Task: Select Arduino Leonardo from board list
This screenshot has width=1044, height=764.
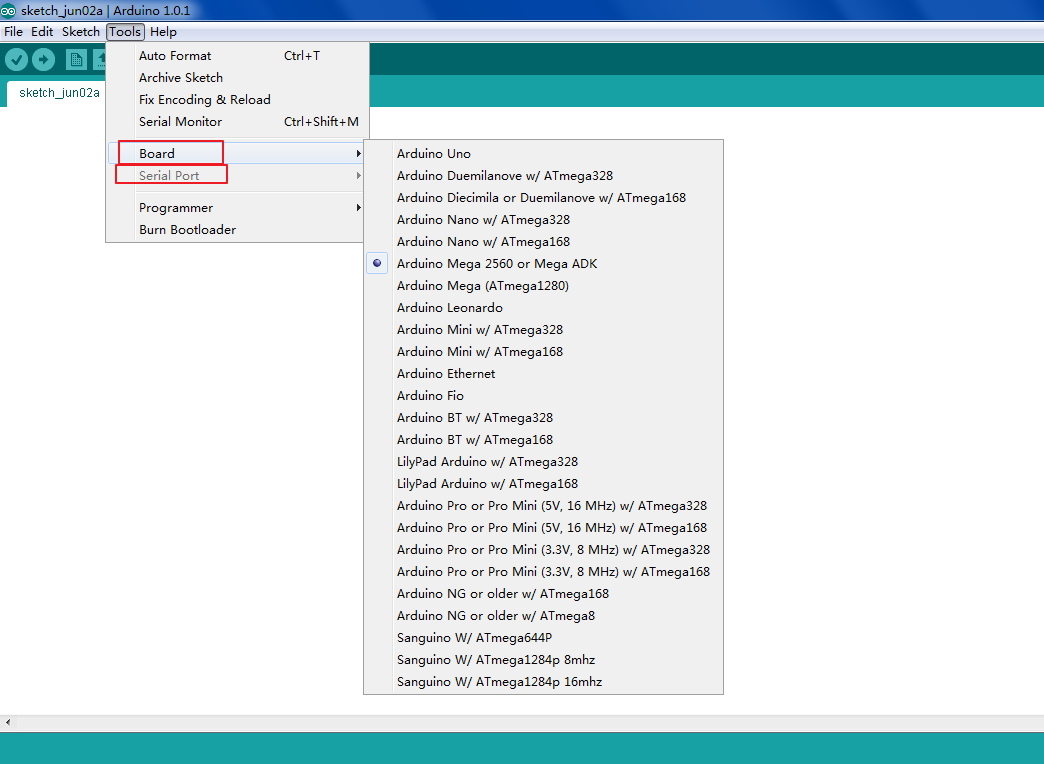Action: point(449,308)
